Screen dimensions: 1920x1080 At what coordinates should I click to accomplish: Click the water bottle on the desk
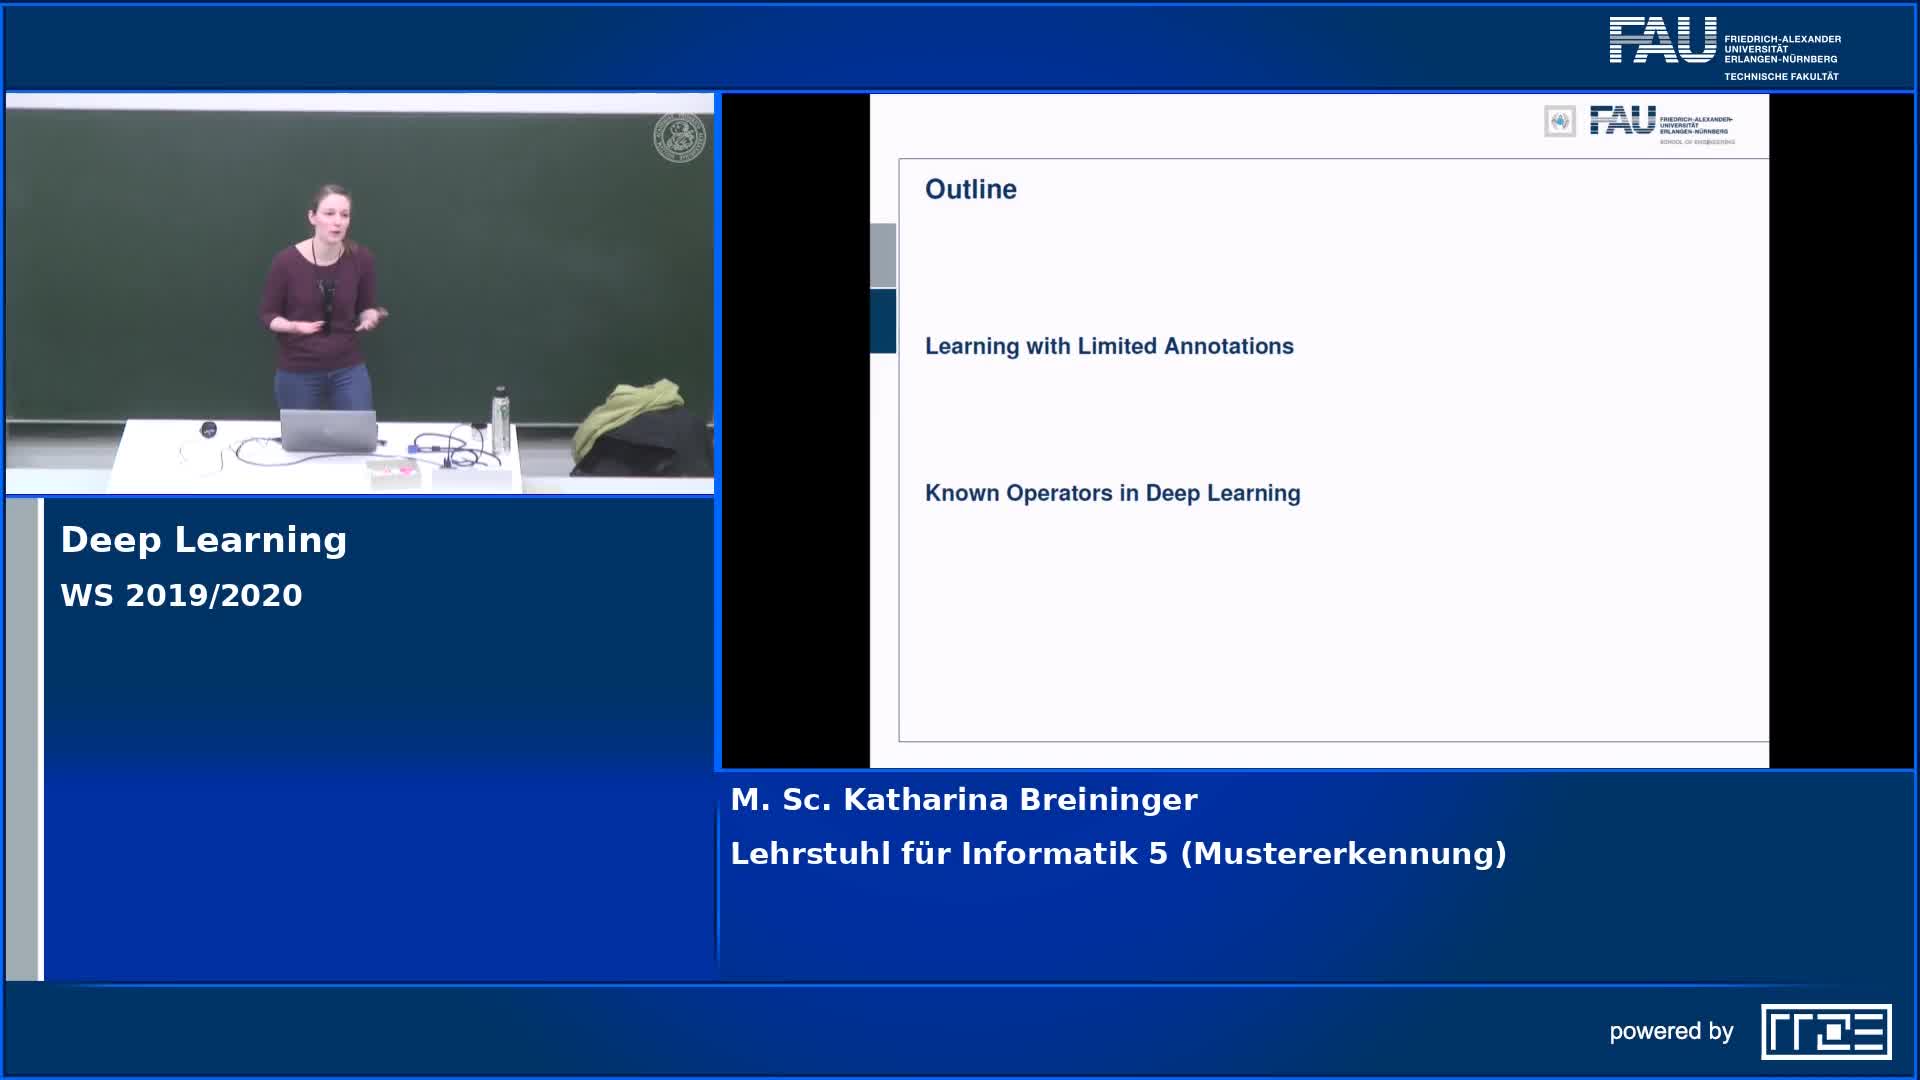point(500,420)
